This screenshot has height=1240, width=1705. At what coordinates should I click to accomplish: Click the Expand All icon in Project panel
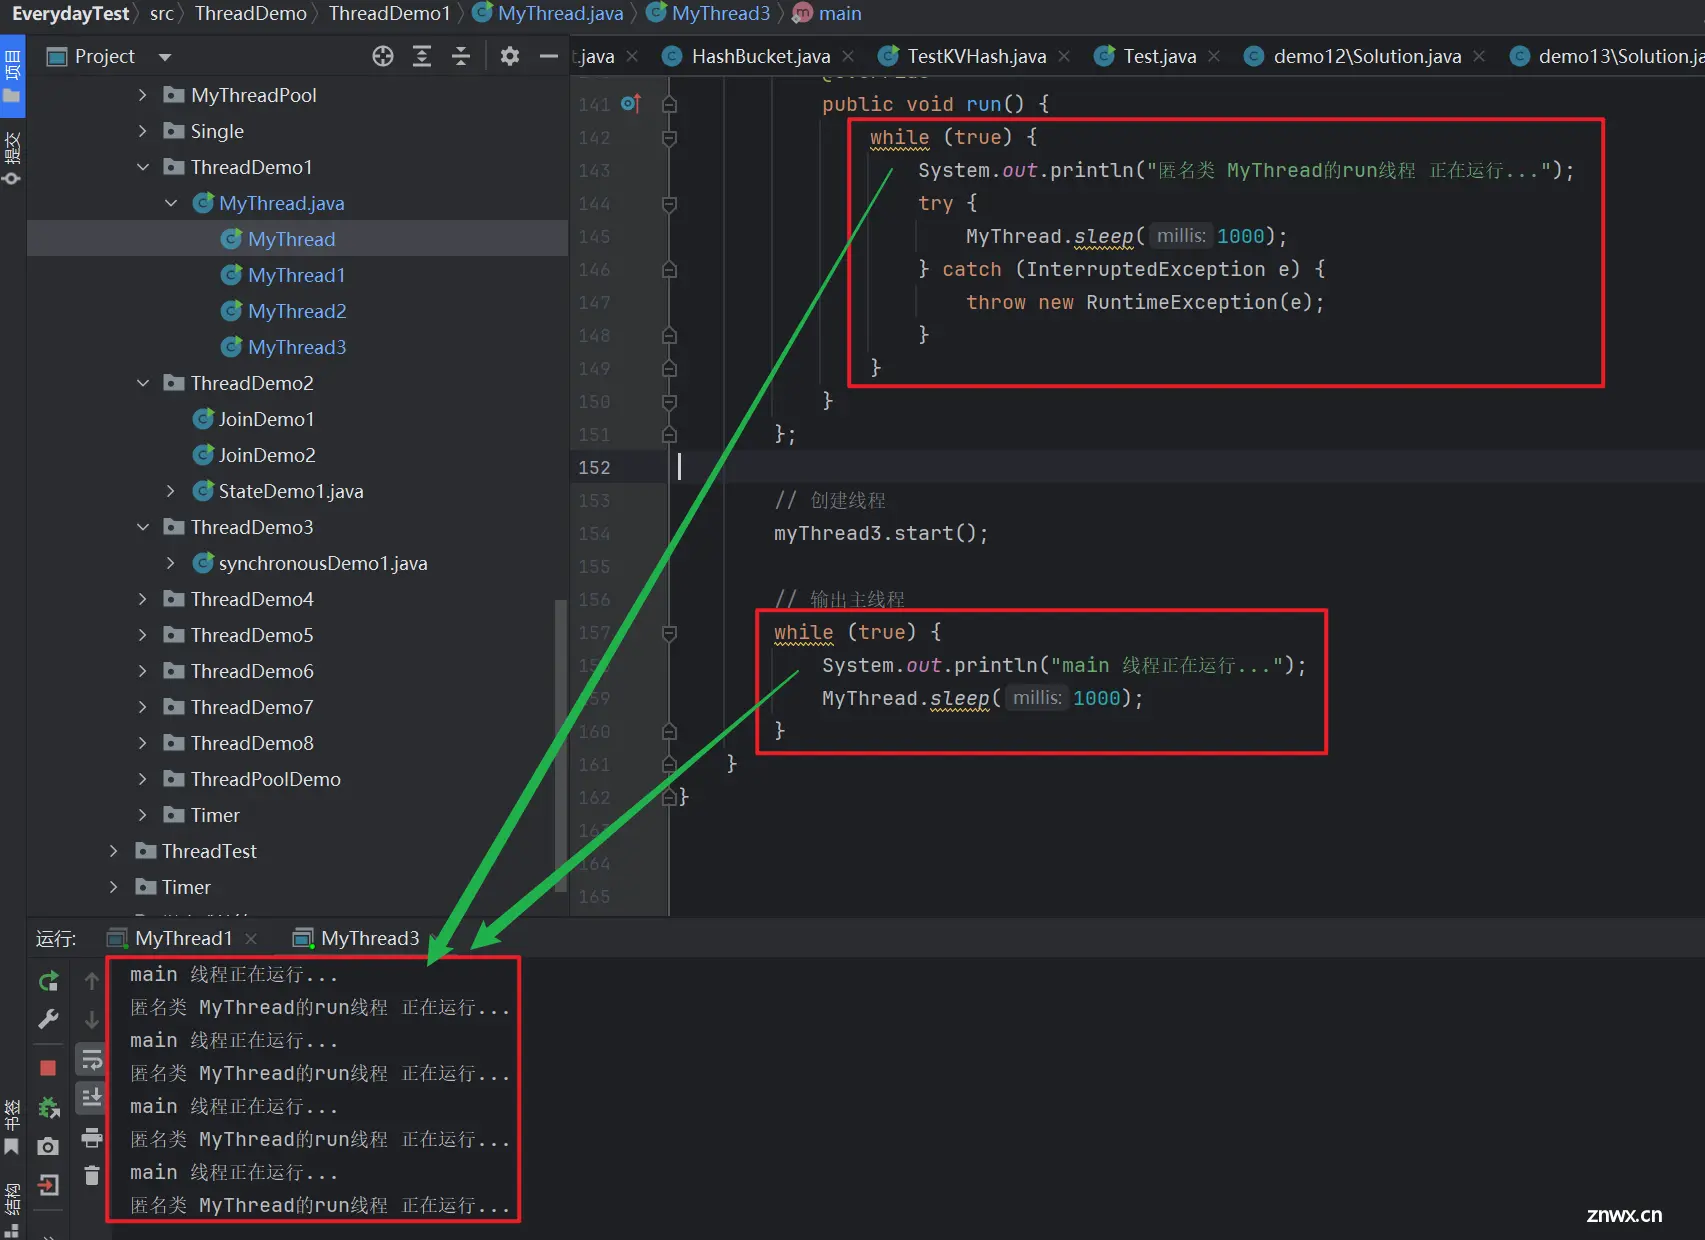click(422, 56)
